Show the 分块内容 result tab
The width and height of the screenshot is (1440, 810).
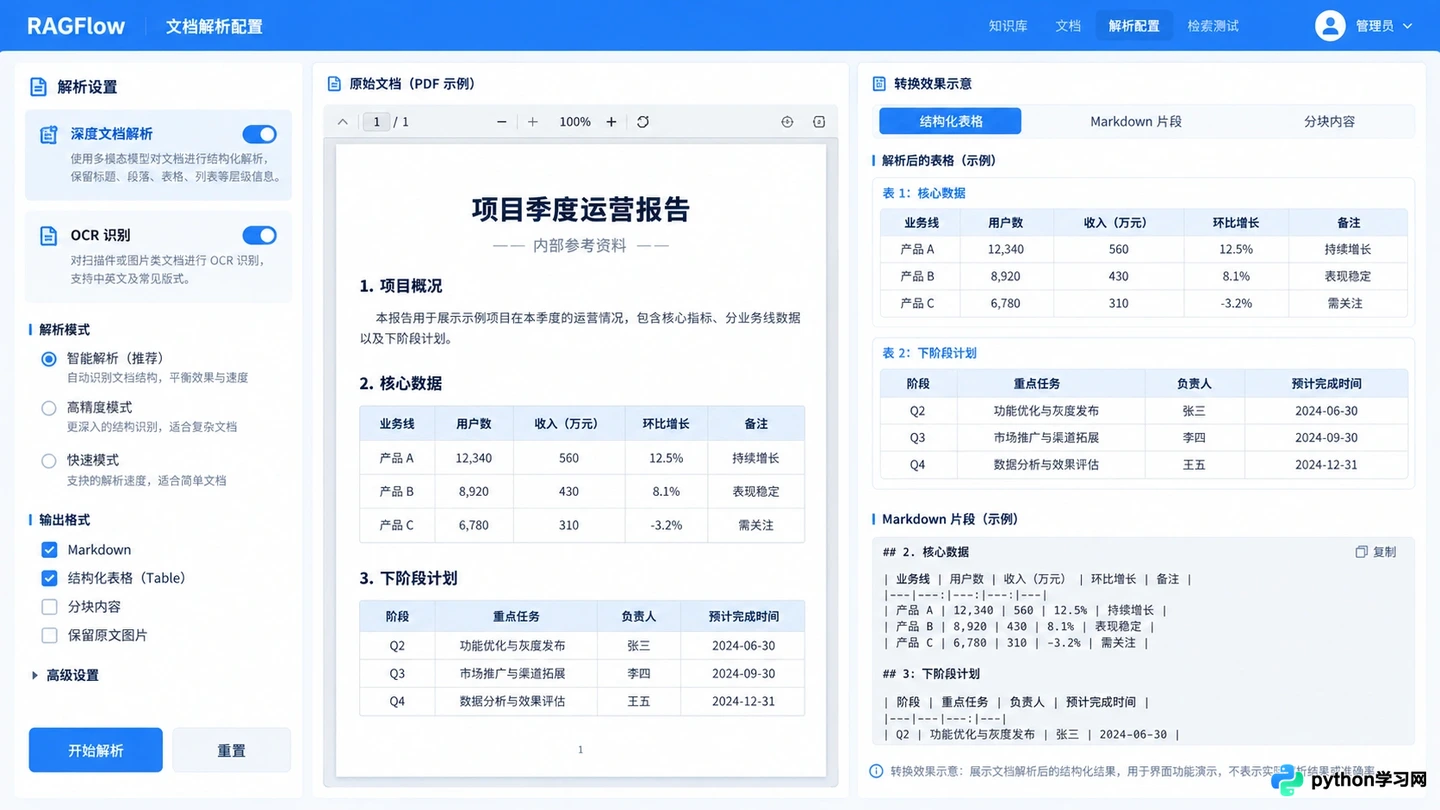tap(1329, 121)
